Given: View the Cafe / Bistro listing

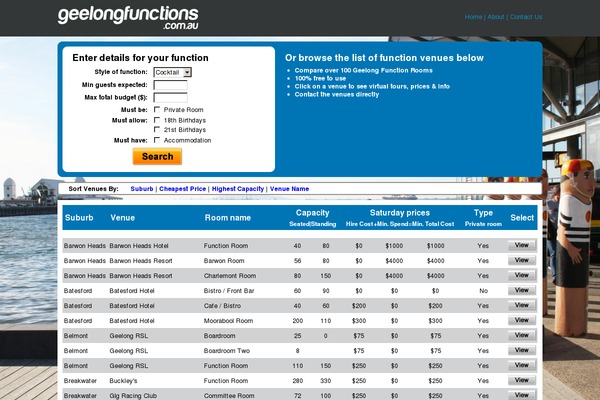Looking at the screenshot, I should click(x=522, y=305).
